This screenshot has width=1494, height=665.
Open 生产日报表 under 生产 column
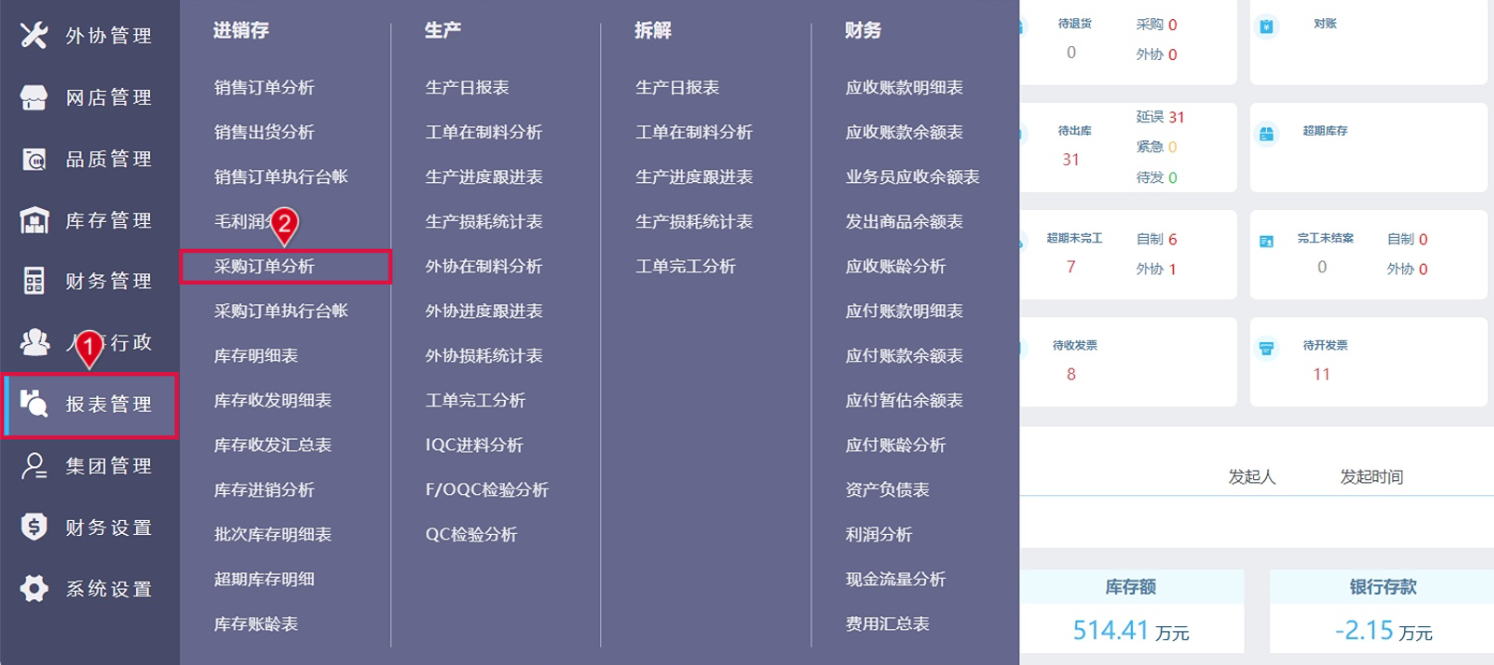coord(467,88)
